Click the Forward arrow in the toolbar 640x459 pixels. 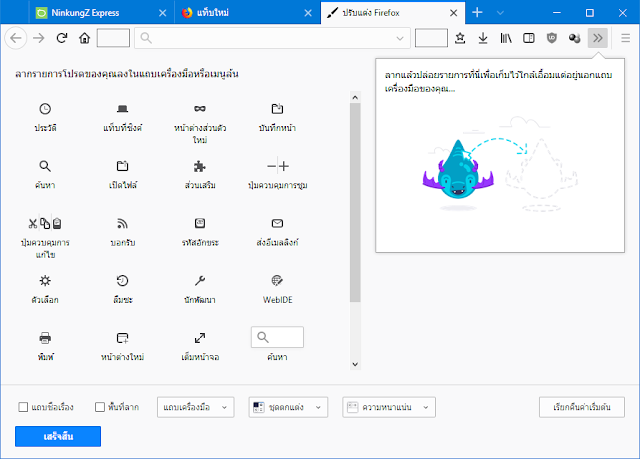click(x=39, y=38)
